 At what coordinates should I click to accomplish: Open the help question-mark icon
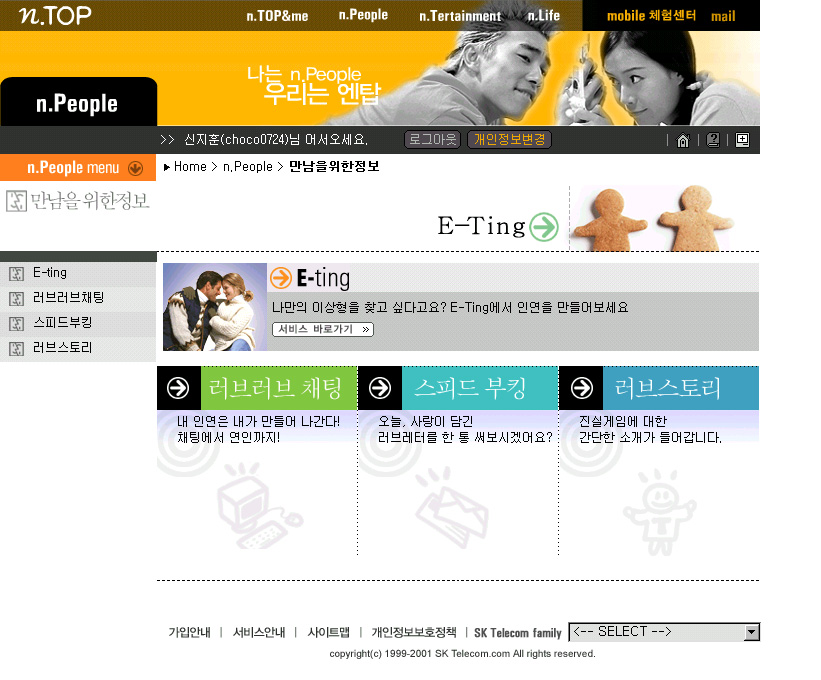point(713,140)
